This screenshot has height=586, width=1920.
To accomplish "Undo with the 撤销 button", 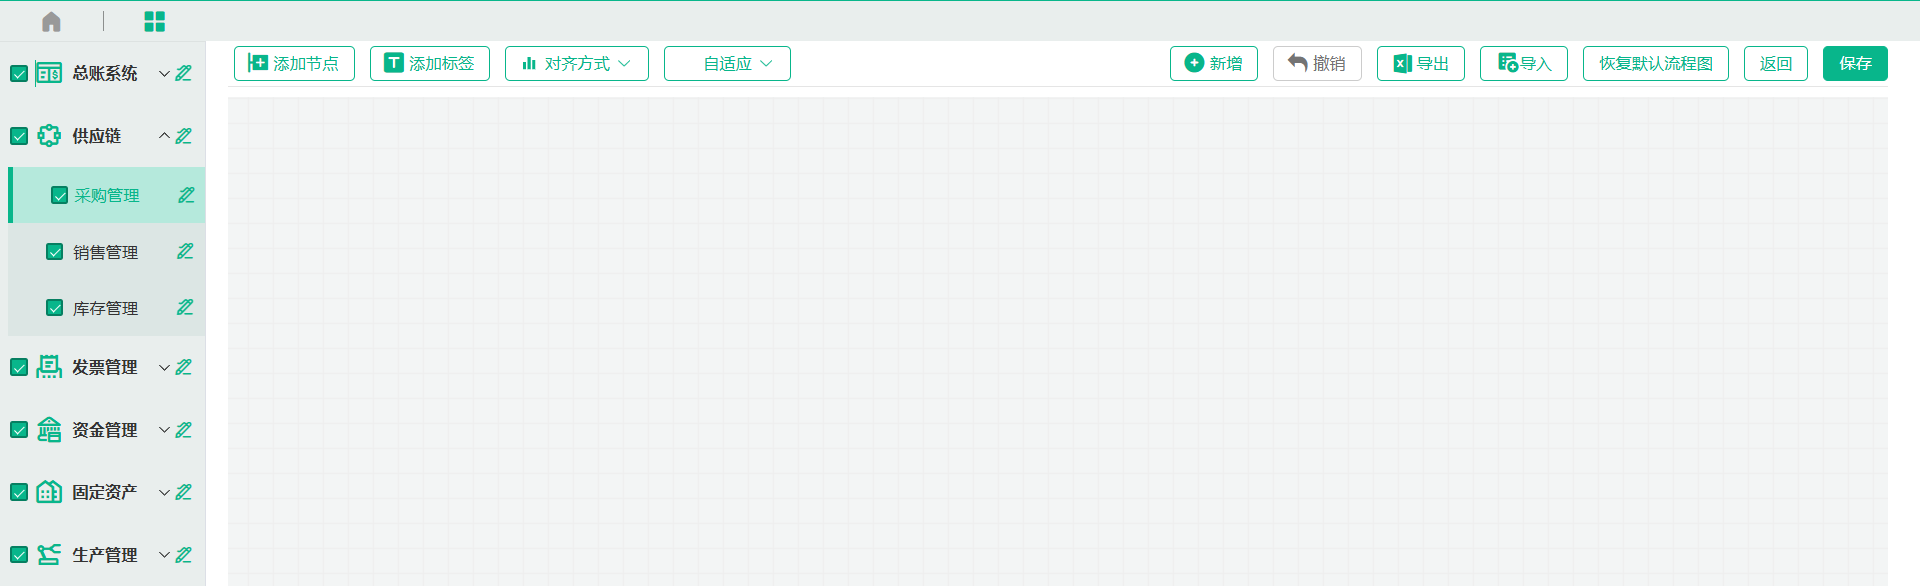I will (x=1317, y=63).
